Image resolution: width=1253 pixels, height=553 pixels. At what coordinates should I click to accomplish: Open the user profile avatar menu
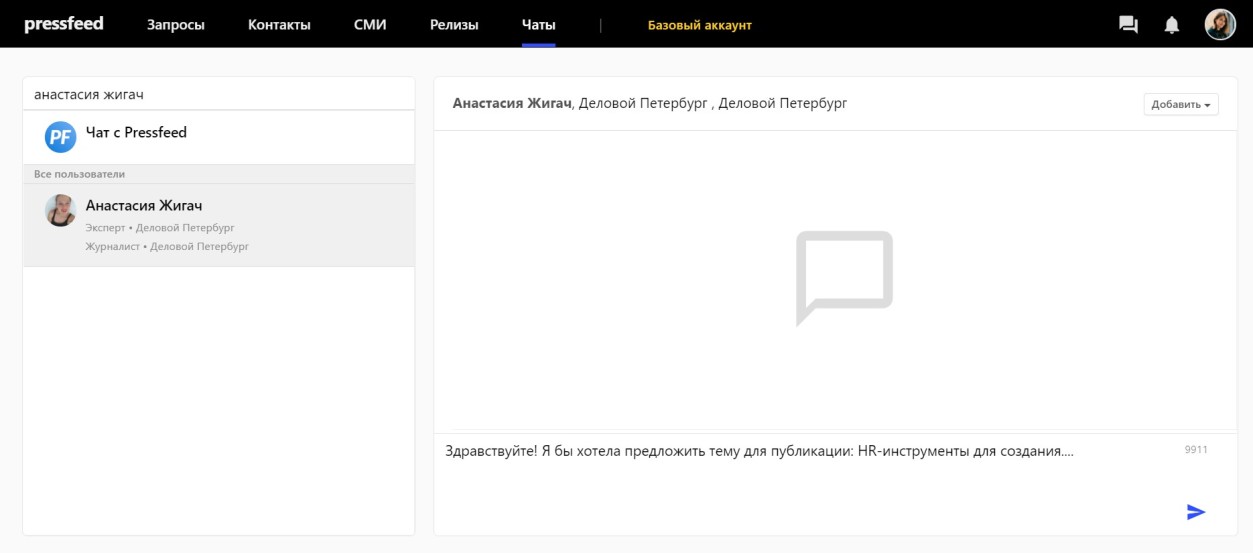[1220, 24]
